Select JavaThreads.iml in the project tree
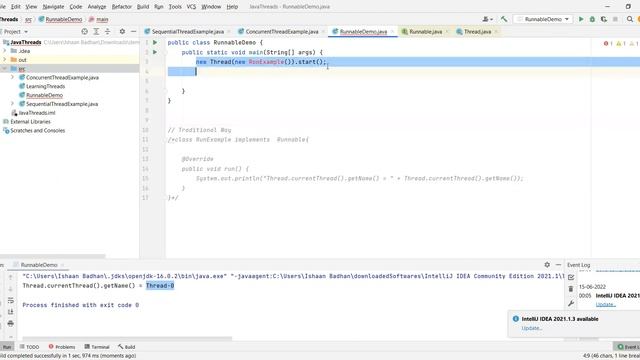 (37, 113)
